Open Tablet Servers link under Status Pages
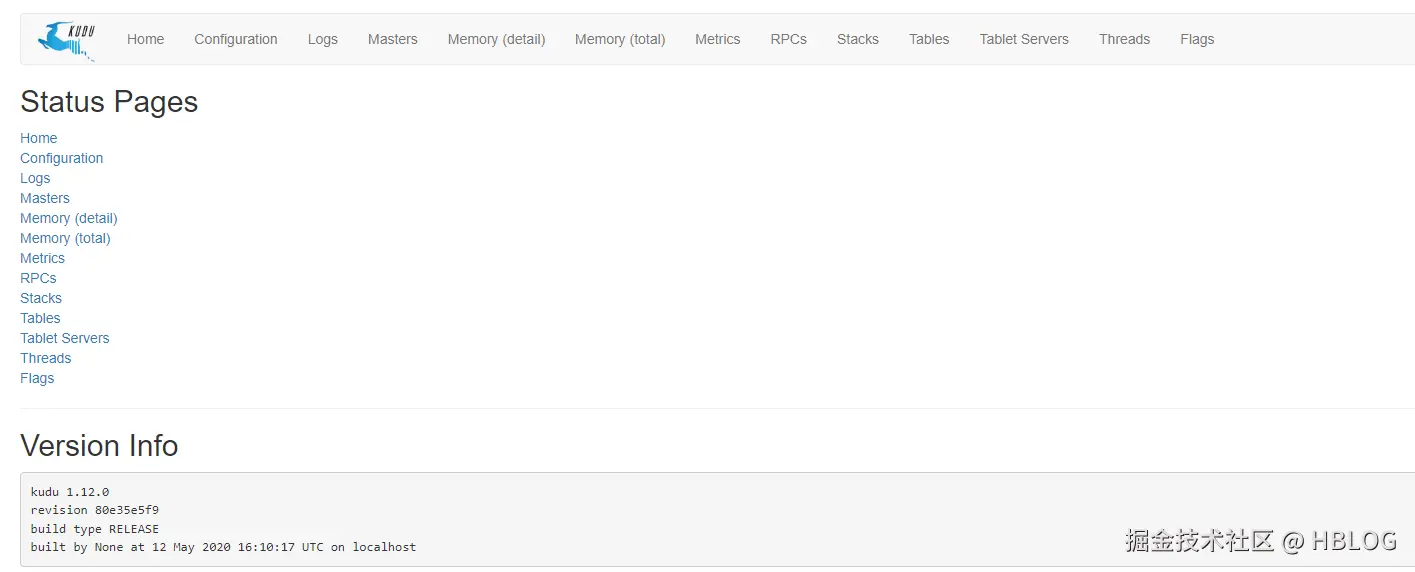Screen dimensions: 1415x572 click(65, 338)
